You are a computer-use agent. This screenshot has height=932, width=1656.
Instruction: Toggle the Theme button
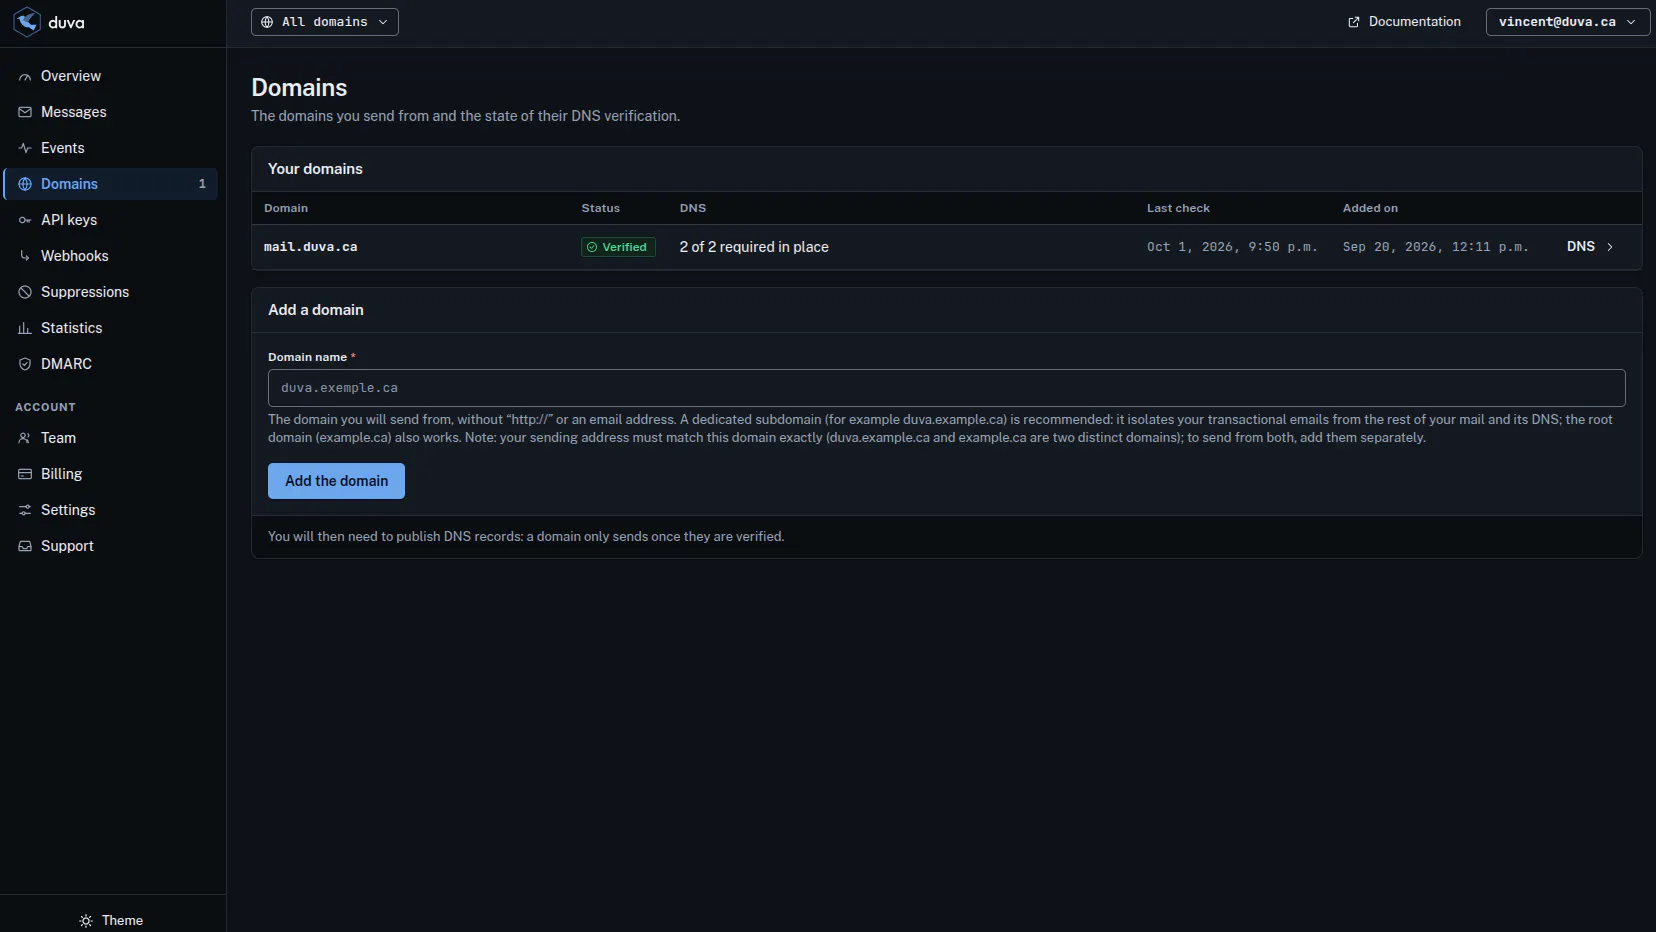point(111,921)
